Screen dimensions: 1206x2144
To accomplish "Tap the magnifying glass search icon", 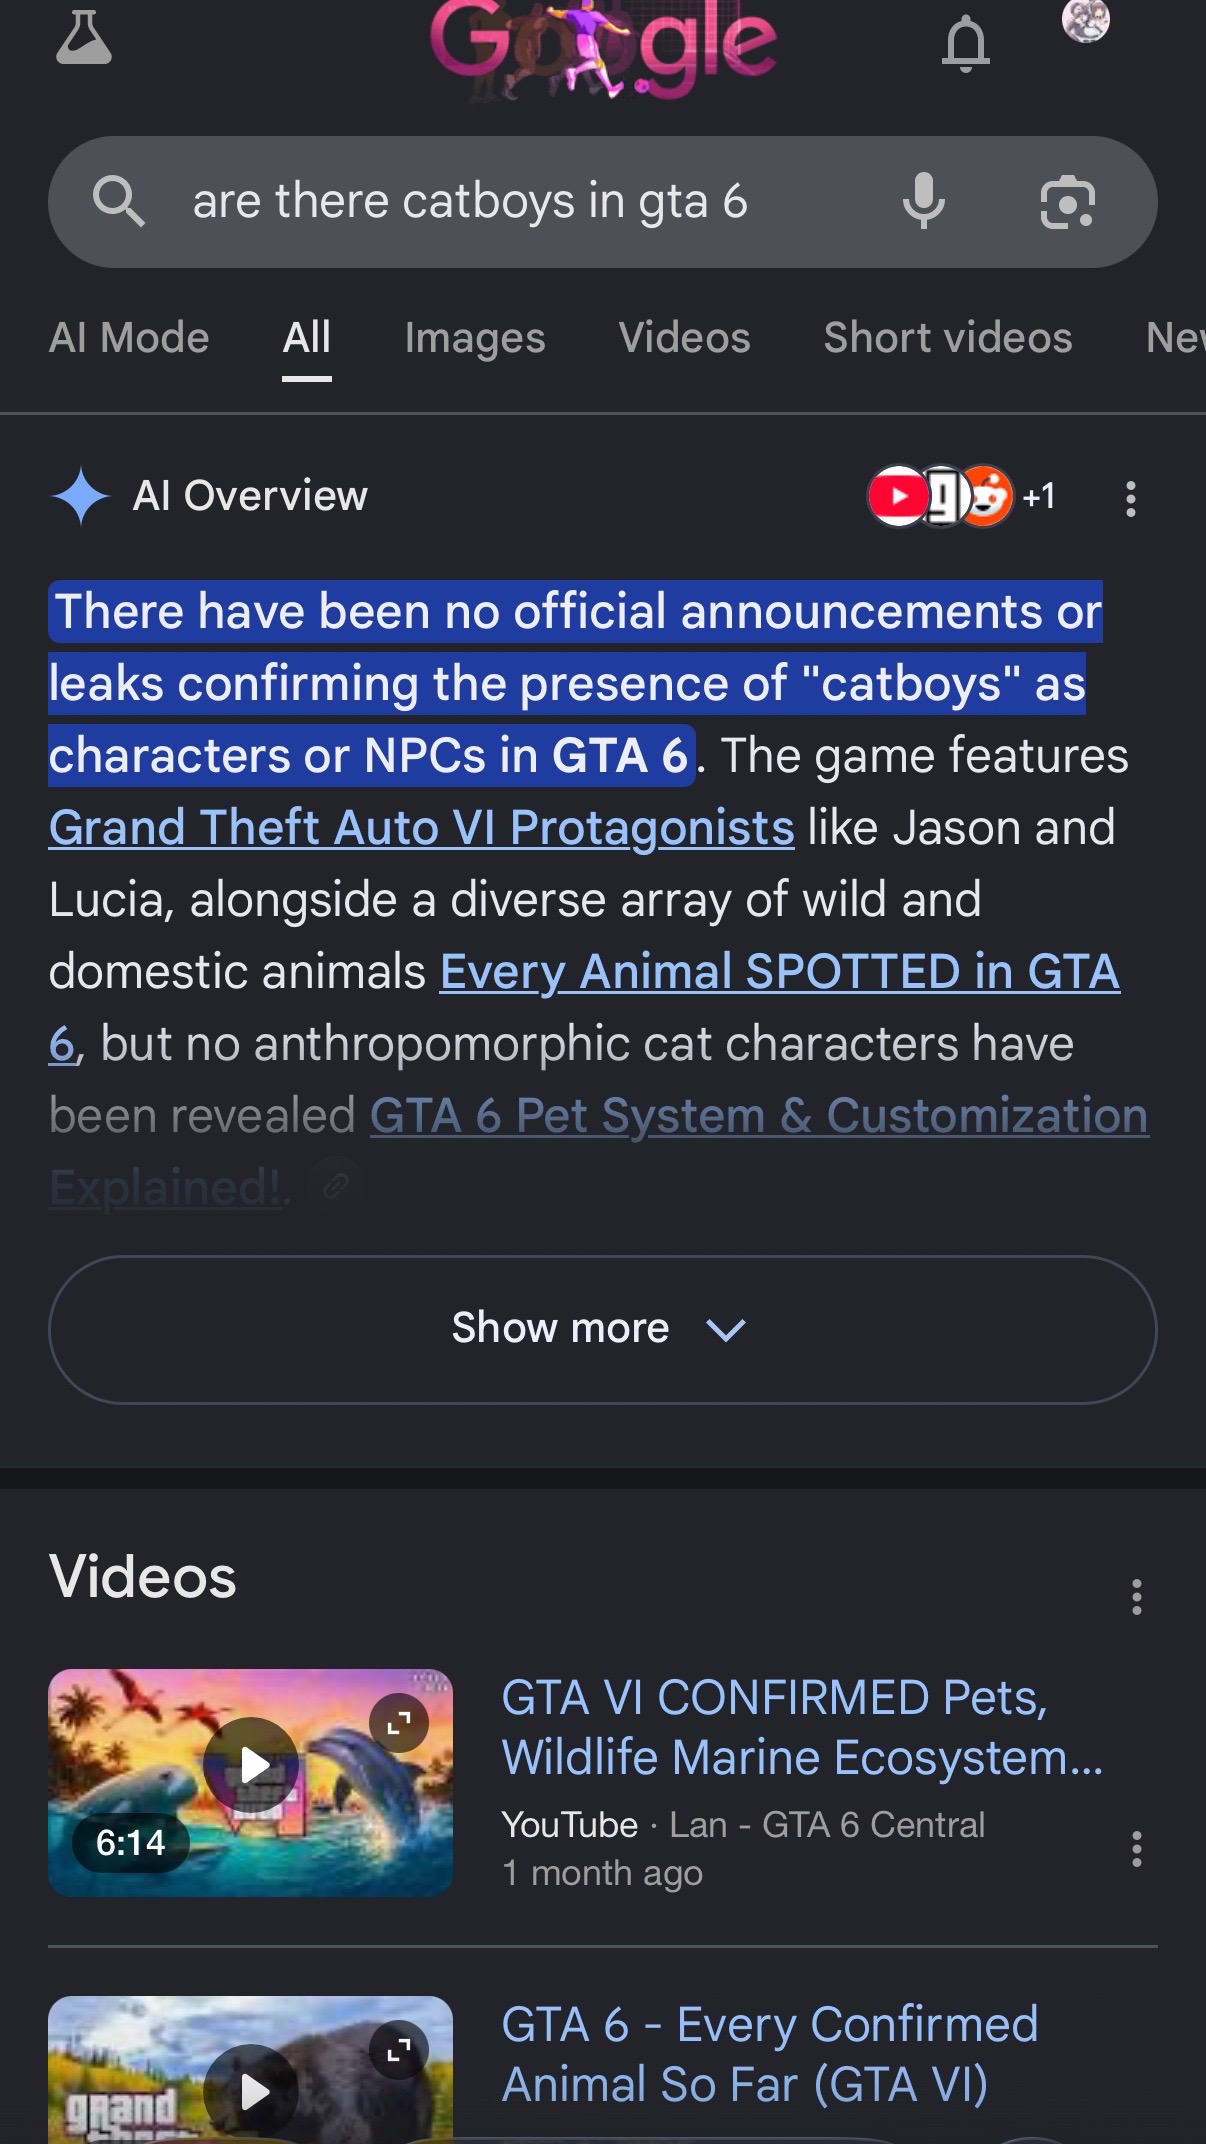I will [119, 201].
